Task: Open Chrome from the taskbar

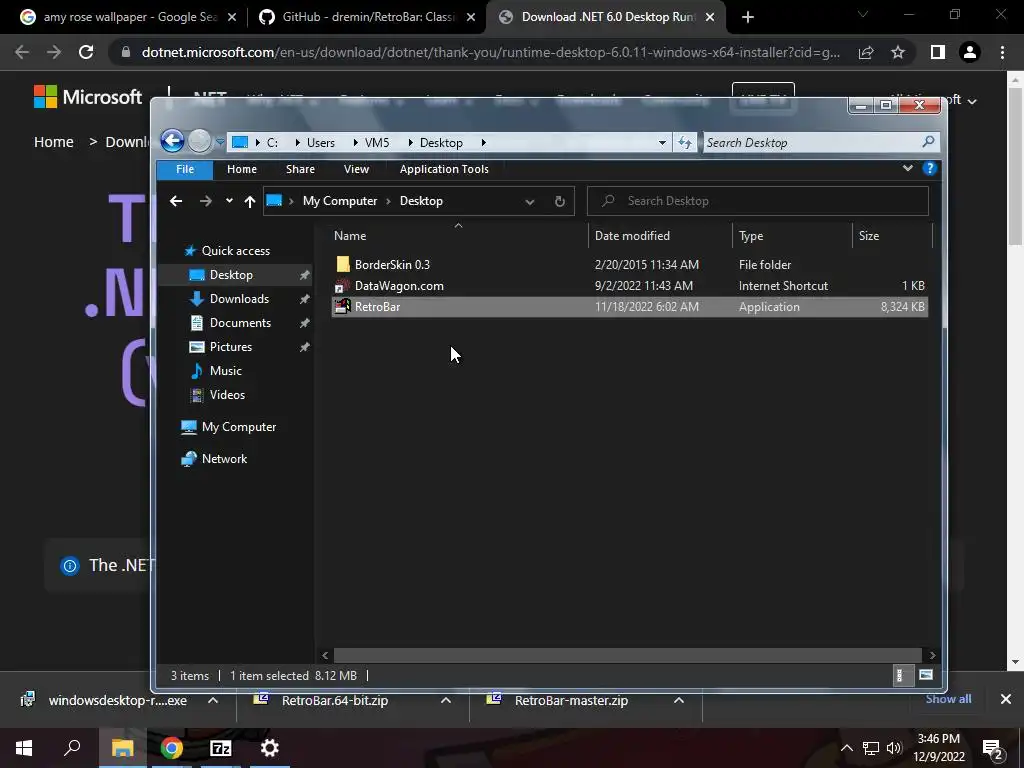Action: tap(171, 748)
